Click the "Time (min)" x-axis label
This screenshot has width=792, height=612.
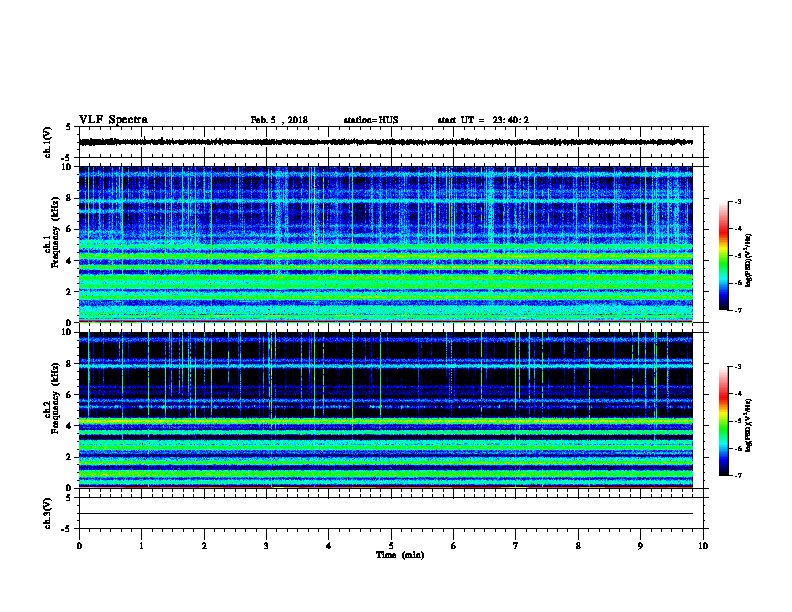[400, 555]
